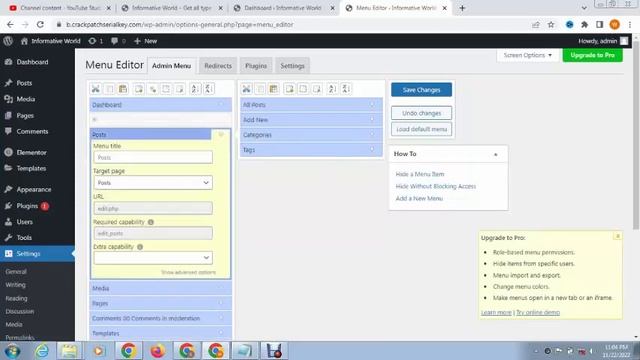Add a new top-level menu

coord(139,89)
